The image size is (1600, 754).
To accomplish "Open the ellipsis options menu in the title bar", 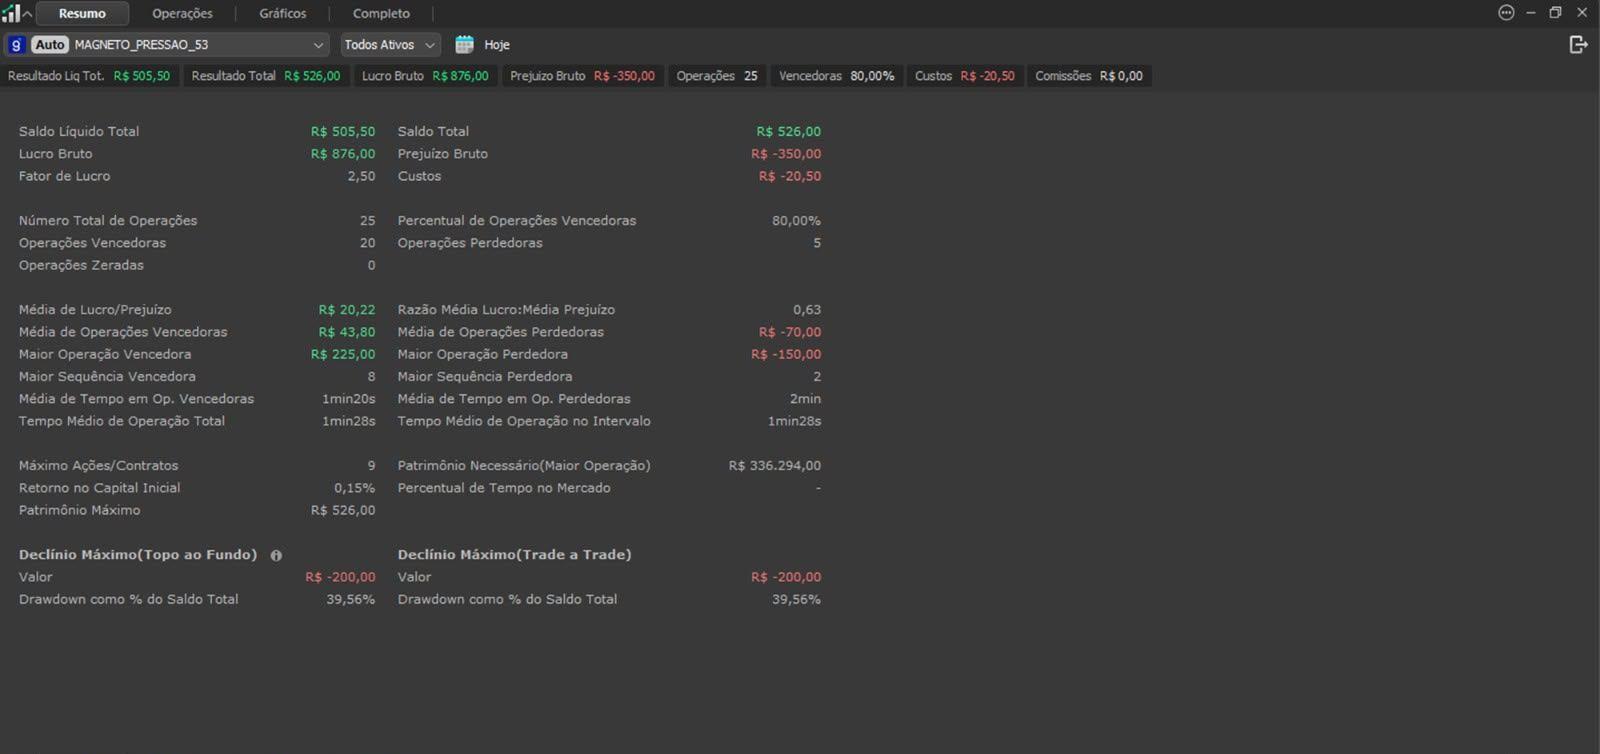I will pos(1506,13).
